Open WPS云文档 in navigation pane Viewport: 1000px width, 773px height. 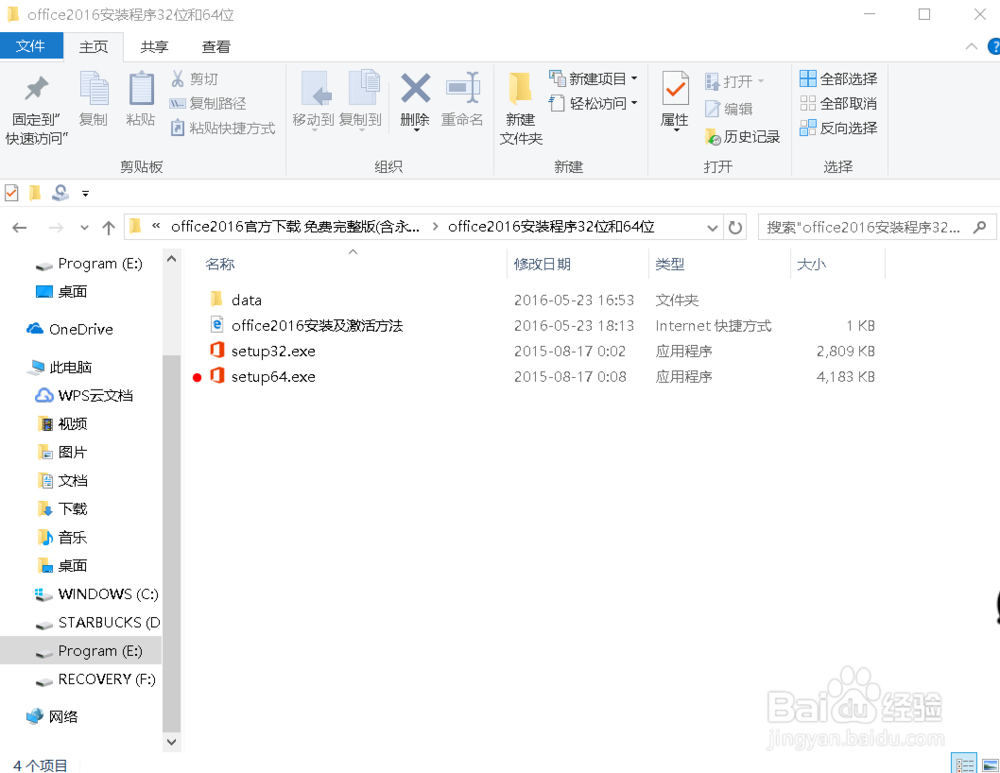[95, 395]
